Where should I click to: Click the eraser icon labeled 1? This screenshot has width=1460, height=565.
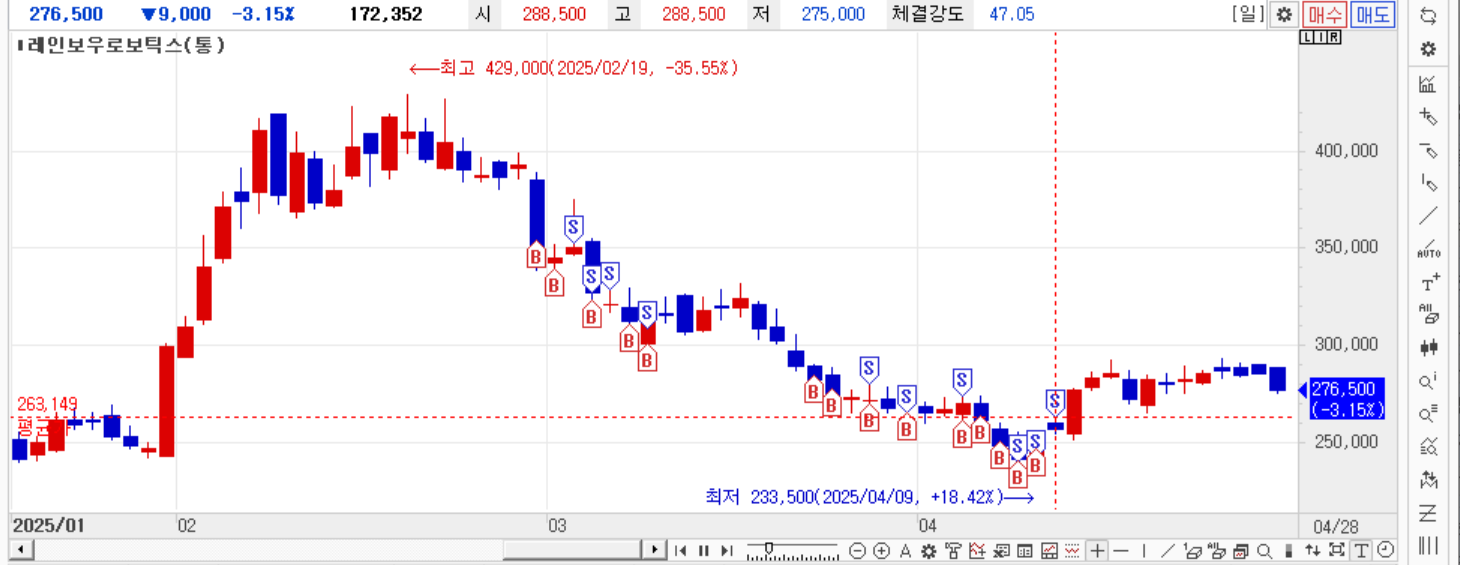tap(1192, 550)
